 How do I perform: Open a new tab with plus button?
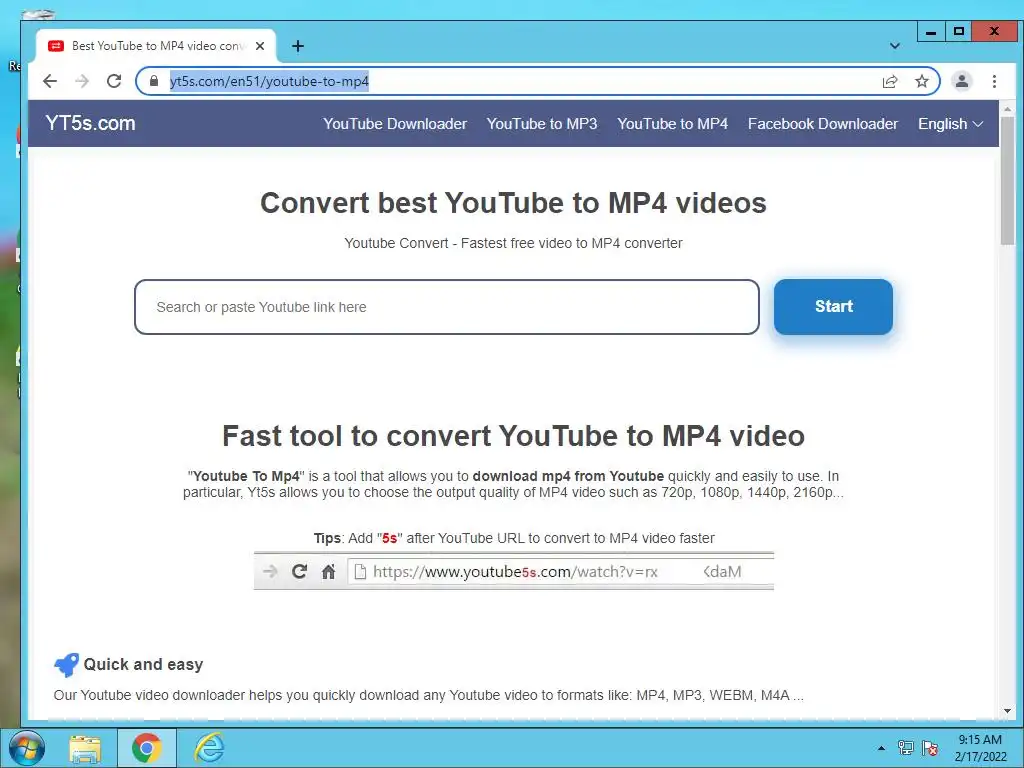click(298, 46)
